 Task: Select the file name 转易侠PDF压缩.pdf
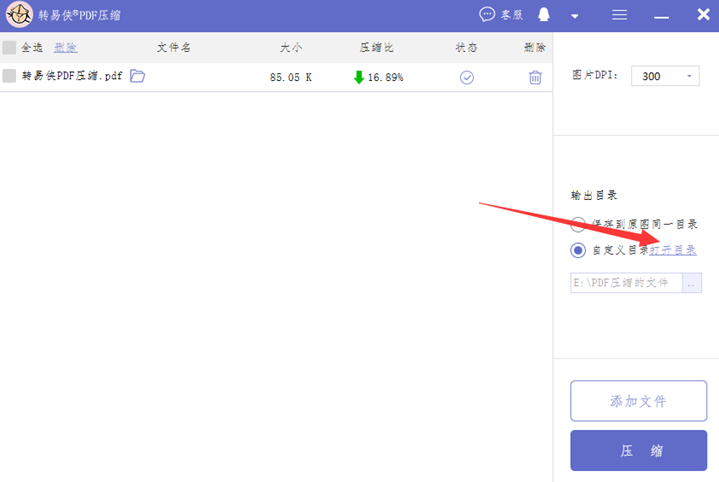tap(72, 76)
